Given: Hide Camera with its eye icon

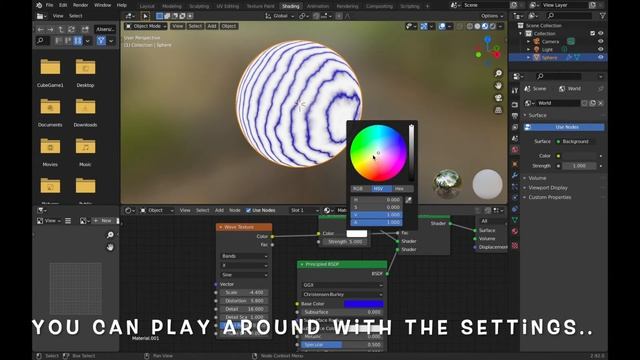Looking at the screenshot, I should point(600,41).
